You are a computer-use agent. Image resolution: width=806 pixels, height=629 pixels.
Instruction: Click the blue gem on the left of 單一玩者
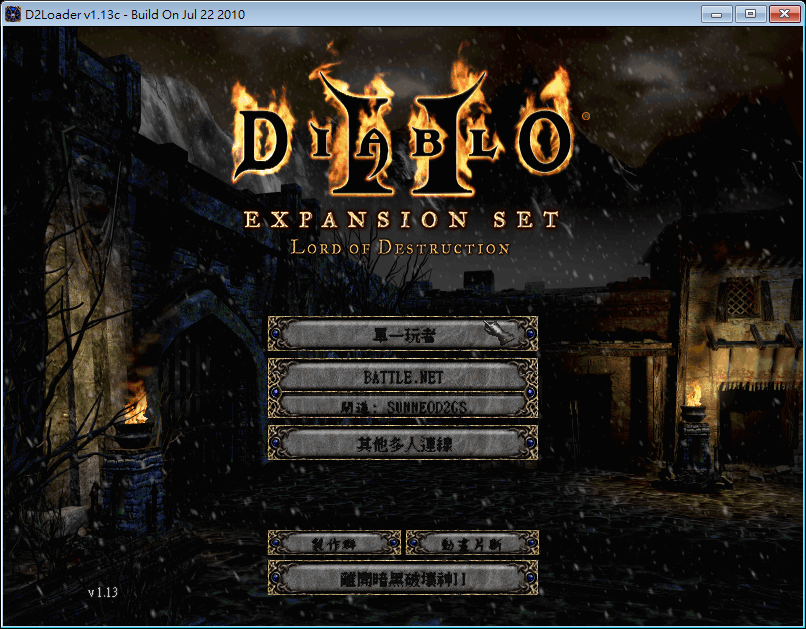tap(273, 334)
